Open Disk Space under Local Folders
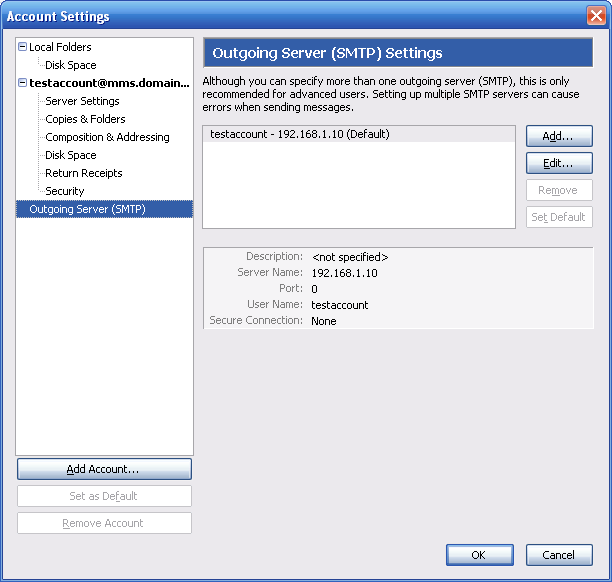The height and width of the screenshot is (582, 612). click(x=71, y=65)
